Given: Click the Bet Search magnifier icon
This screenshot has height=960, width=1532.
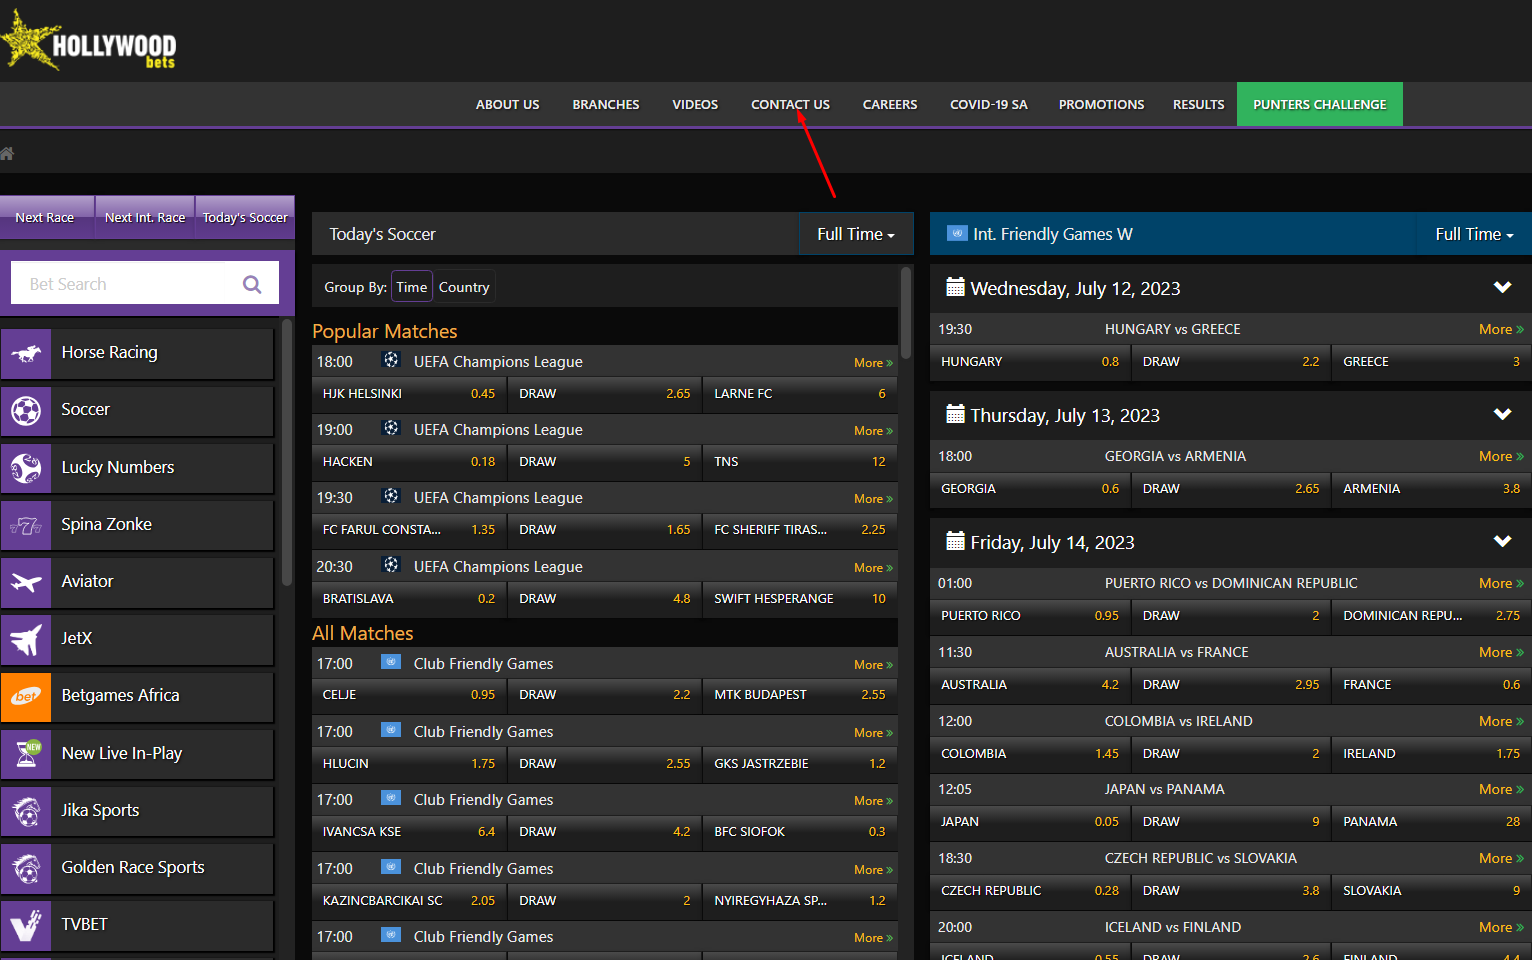Looking at the screenshot, I should click(252, 284).
